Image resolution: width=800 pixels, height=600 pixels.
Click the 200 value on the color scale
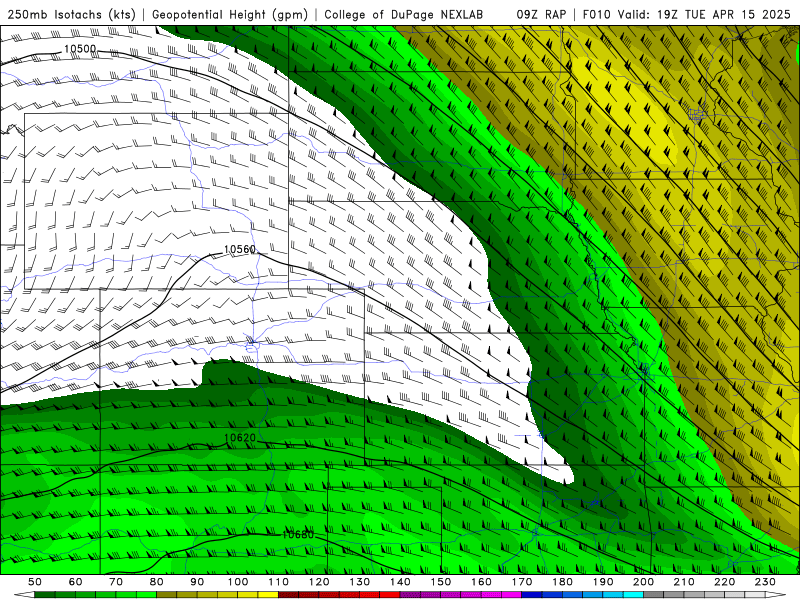point(644,582)
